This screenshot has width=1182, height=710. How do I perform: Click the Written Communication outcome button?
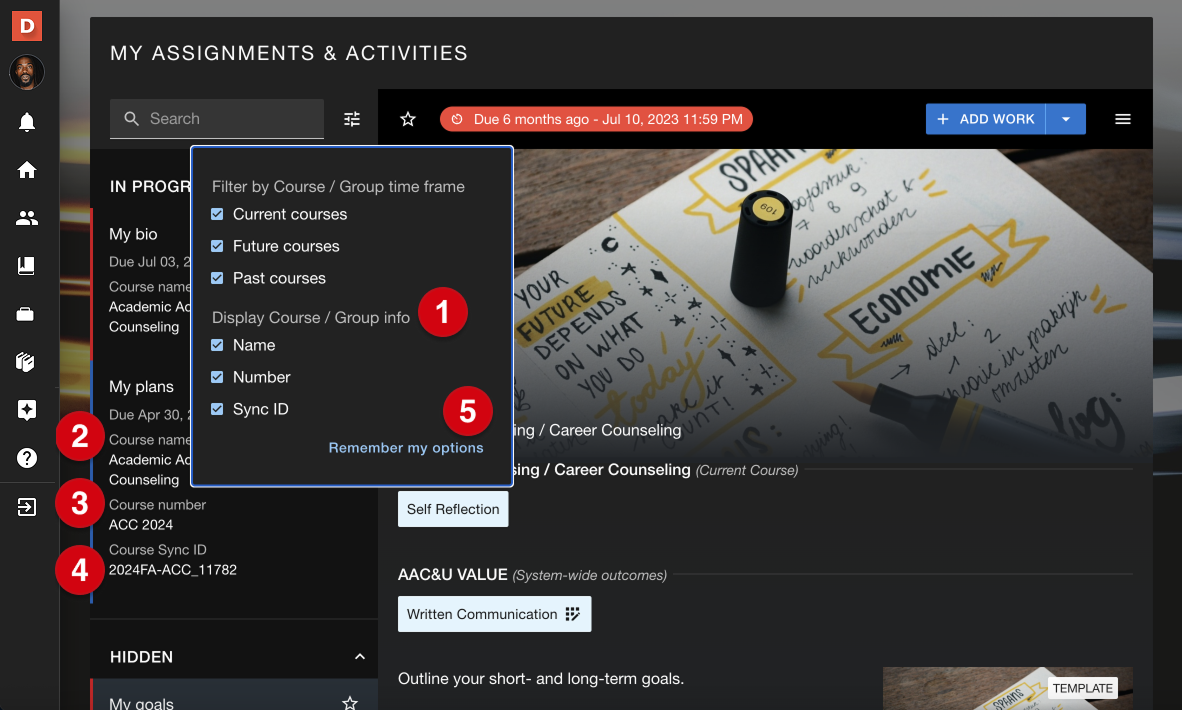[x=495, y=614]
